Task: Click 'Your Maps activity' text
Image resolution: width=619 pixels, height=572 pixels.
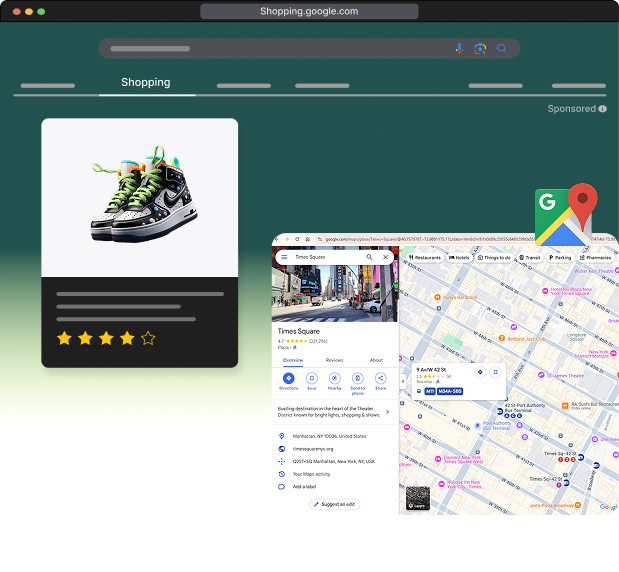Action: point(311,474)
